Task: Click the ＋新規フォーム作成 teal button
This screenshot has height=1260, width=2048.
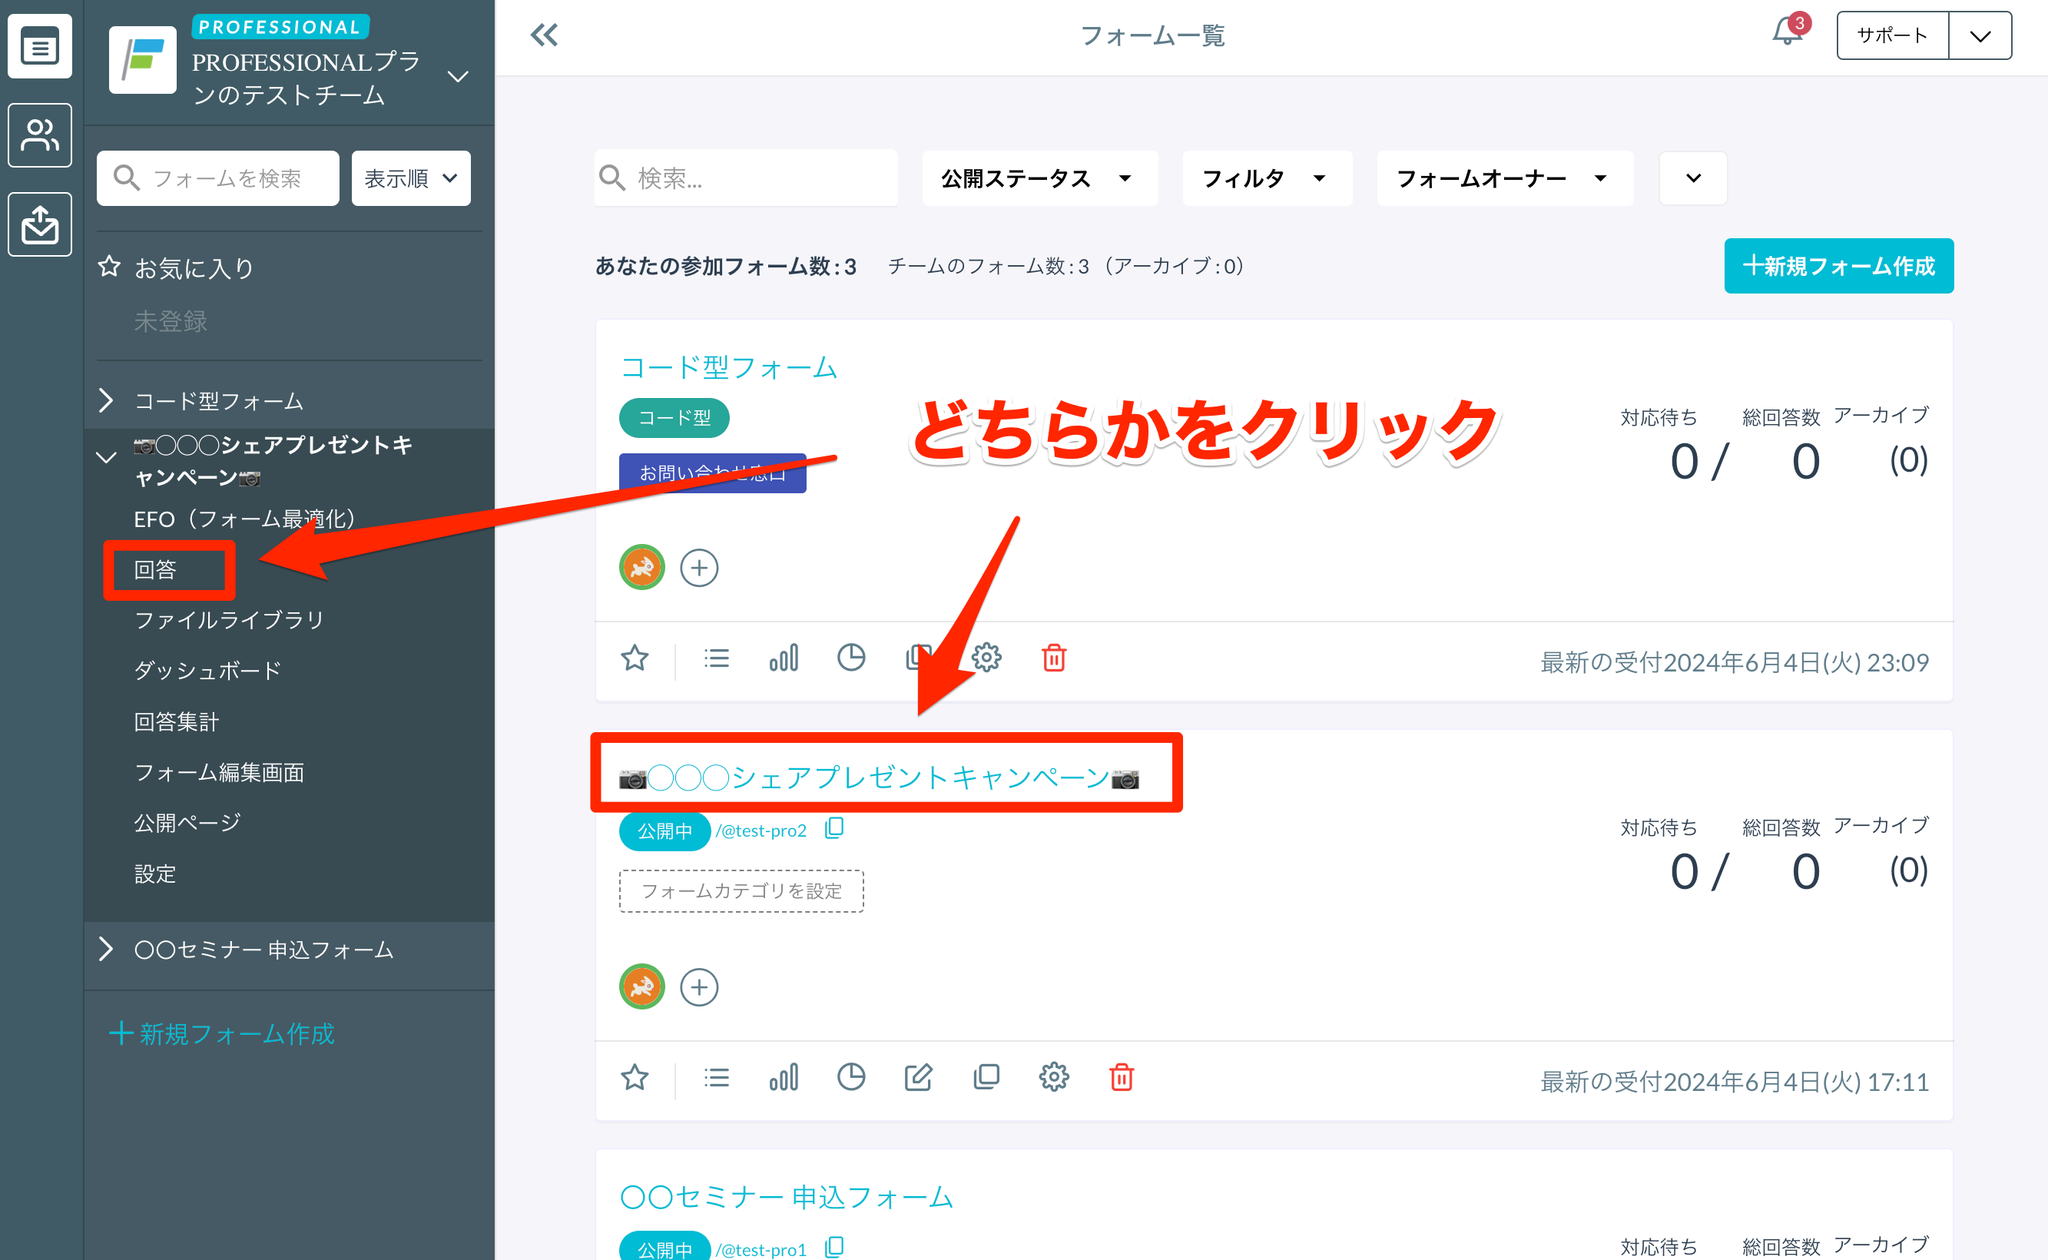Action: tap(1838, 266)
